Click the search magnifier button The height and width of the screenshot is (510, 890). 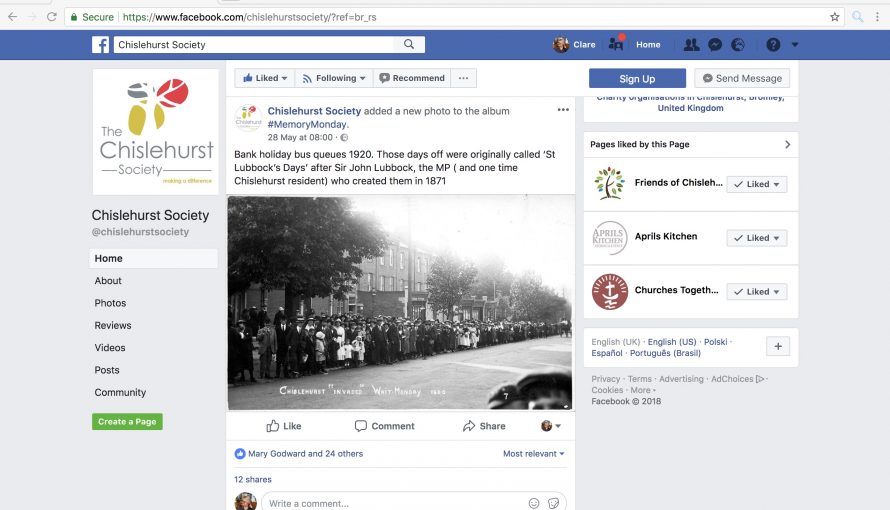[409, 44]
